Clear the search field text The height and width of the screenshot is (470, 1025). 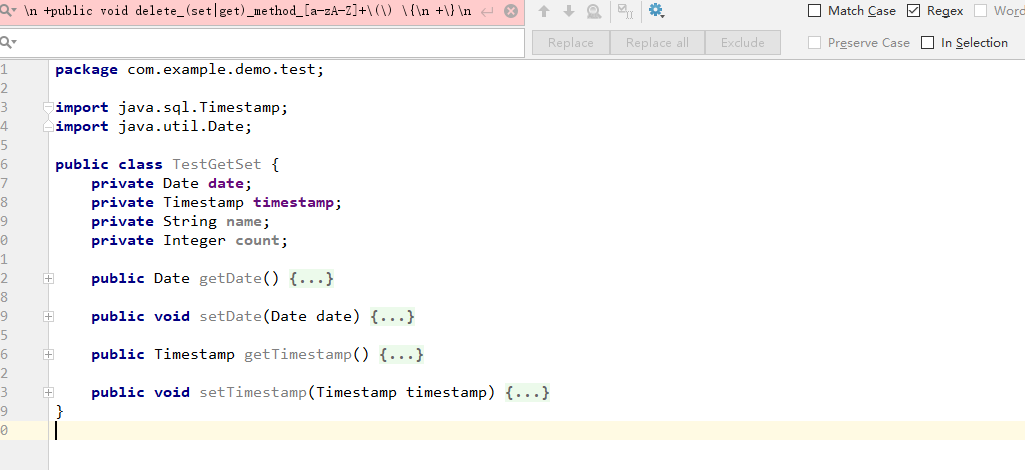(x=511, y=11)
